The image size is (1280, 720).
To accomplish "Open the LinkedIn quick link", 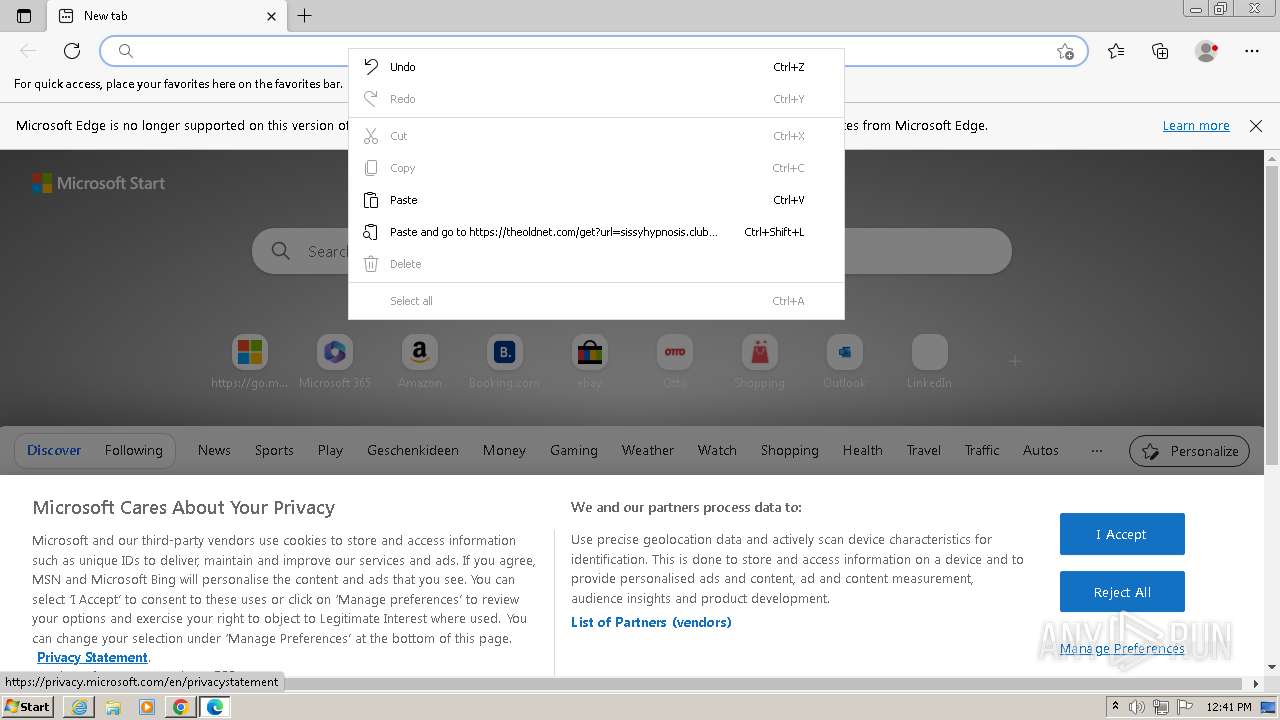I will pos(930,364).
